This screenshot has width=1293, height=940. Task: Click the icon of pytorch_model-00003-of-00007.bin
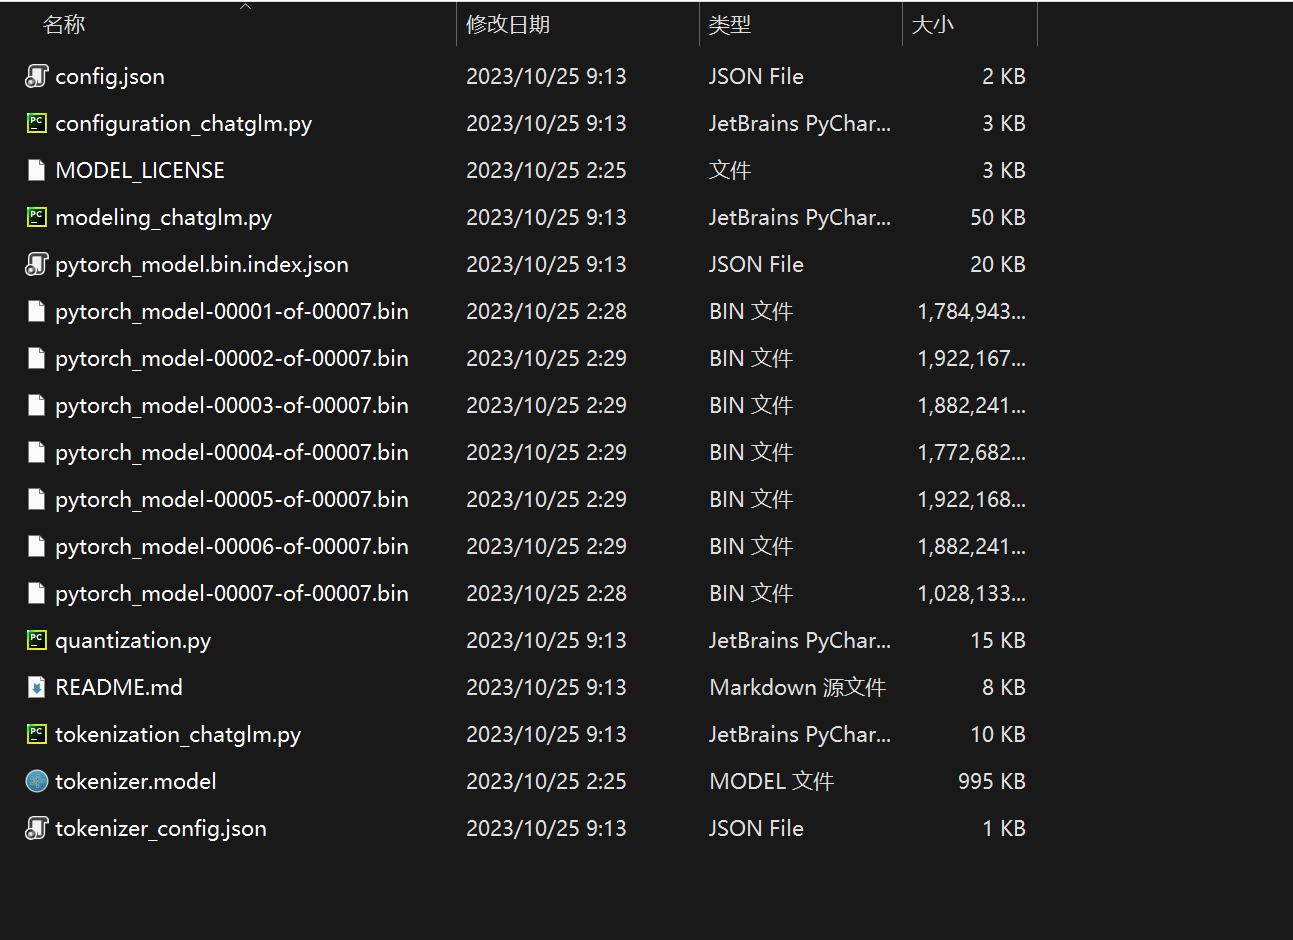[37, 405]
